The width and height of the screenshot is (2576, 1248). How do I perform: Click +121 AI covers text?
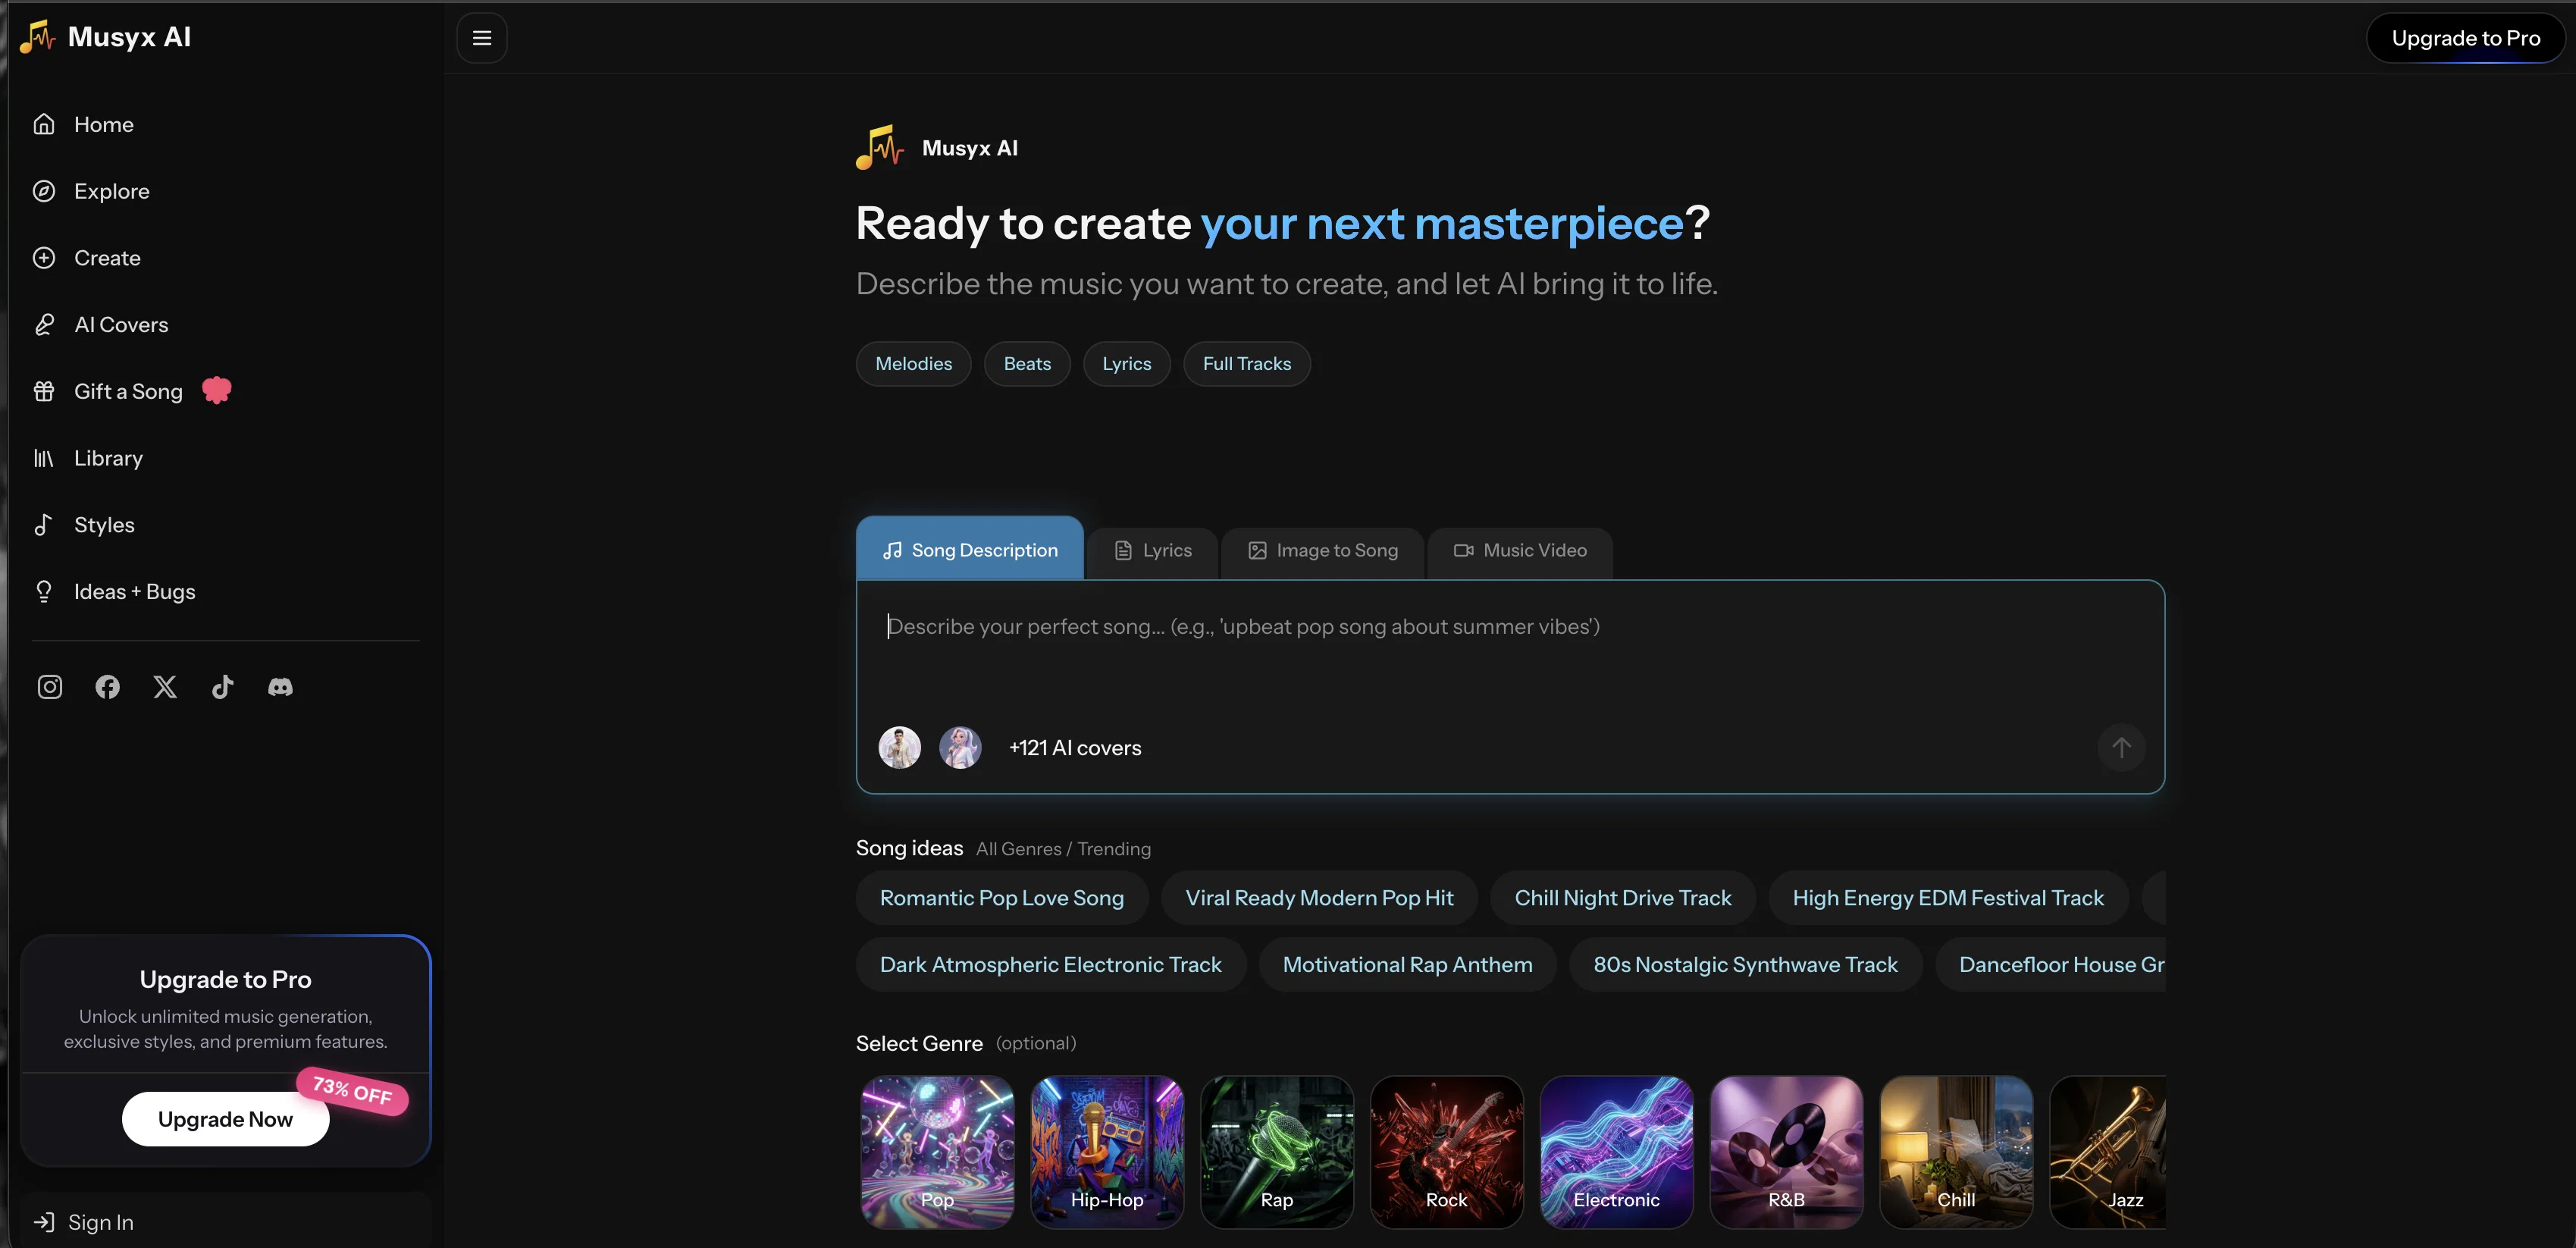[1075, 748]
